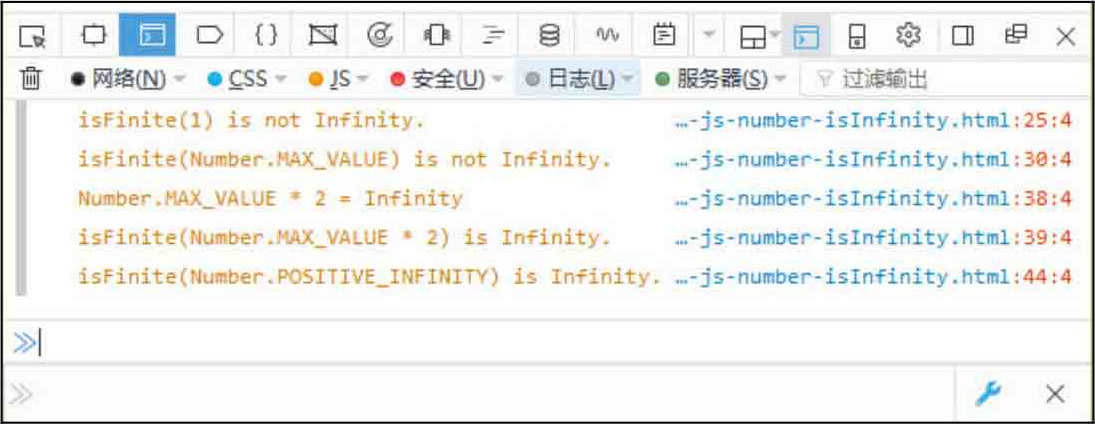Toggle the 服务器(S) server filter
Viewport: 1095px width, 424px height.
[x=712, y=79]
